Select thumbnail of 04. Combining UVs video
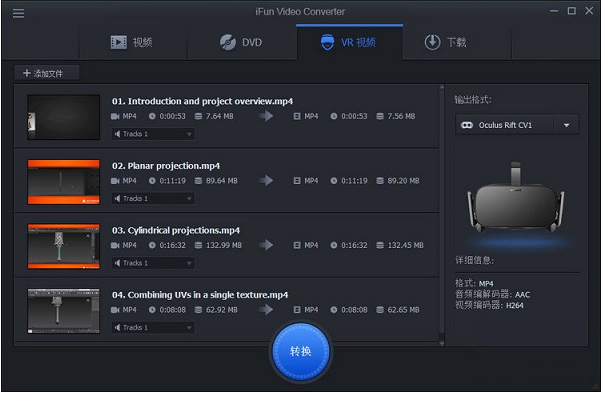602x393 pixels. point(64,311)
